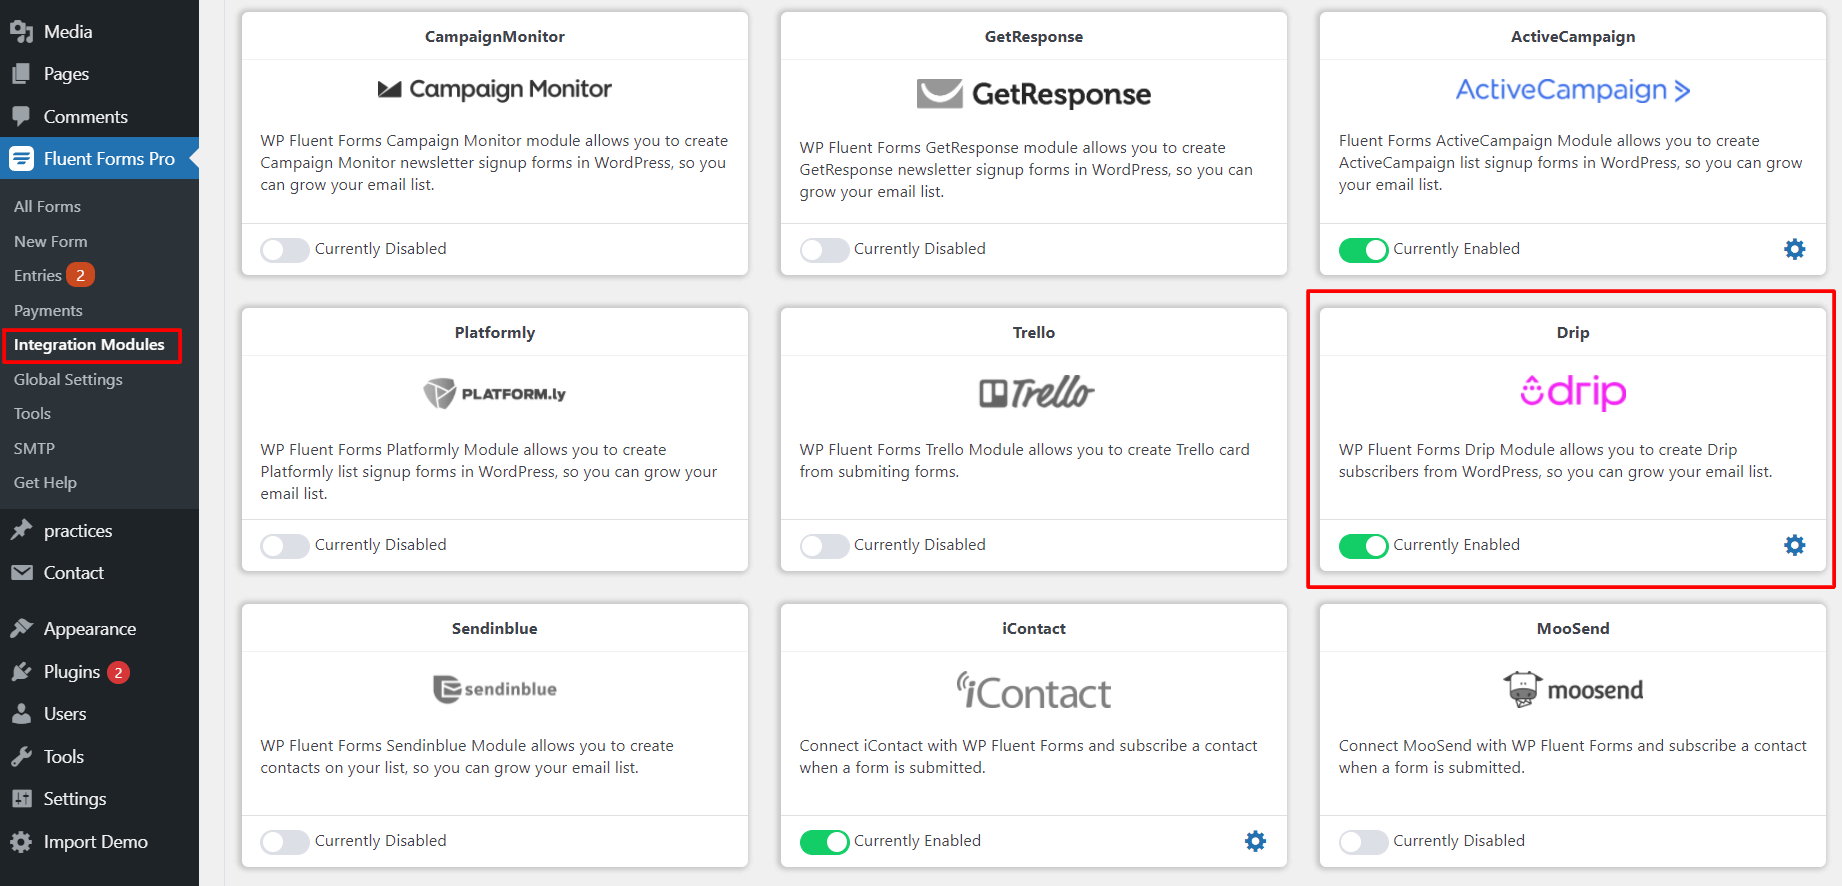Image resolution: width=1842 pixels, height=886 pixels.
Task: Go to Comments in admin sidebar
Action: click(86, 116)
